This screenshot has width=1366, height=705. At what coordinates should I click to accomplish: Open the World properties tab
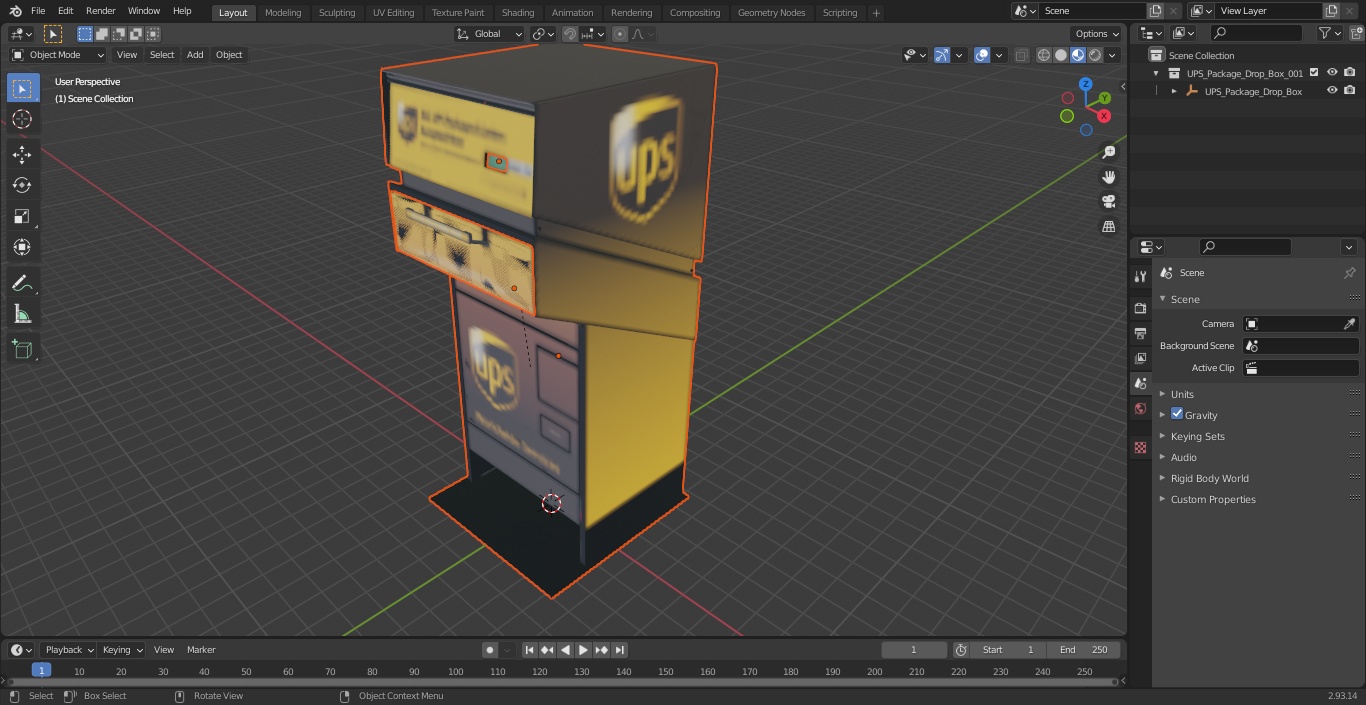[1140, 408]
